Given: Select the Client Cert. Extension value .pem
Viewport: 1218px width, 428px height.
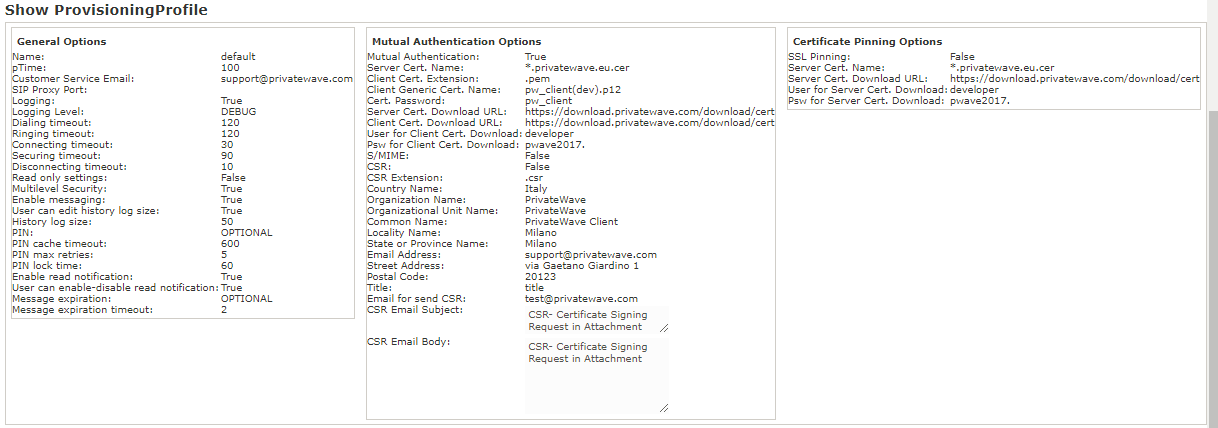Looking at the screenshot, I should [536, 79].
